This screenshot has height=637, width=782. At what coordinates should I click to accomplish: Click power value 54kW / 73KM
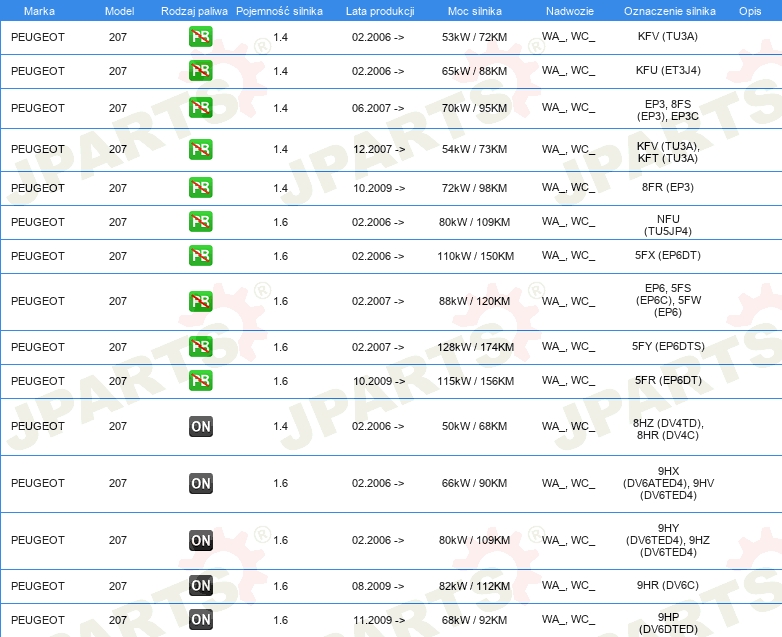(474, 149)
